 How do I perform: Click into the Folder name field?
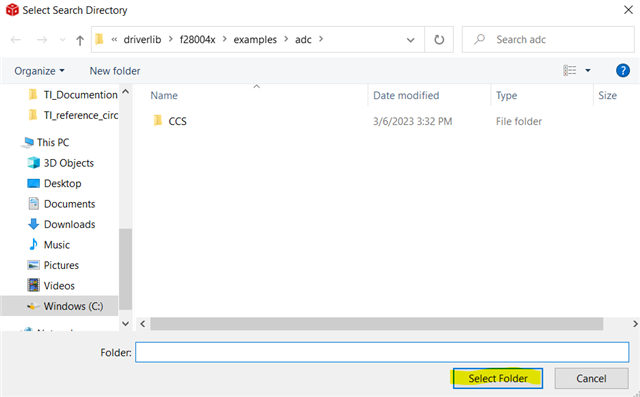382,352
